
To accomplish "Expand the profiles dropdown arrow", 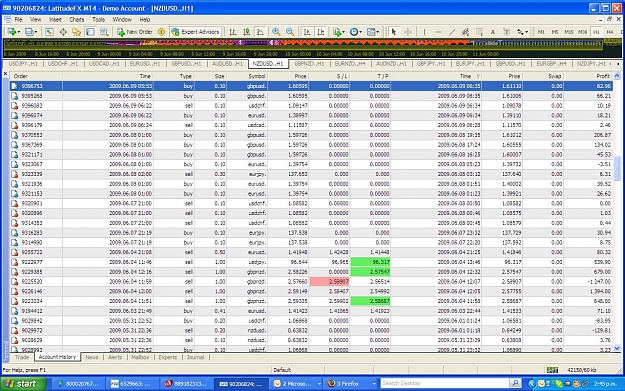I will (35, 32).
